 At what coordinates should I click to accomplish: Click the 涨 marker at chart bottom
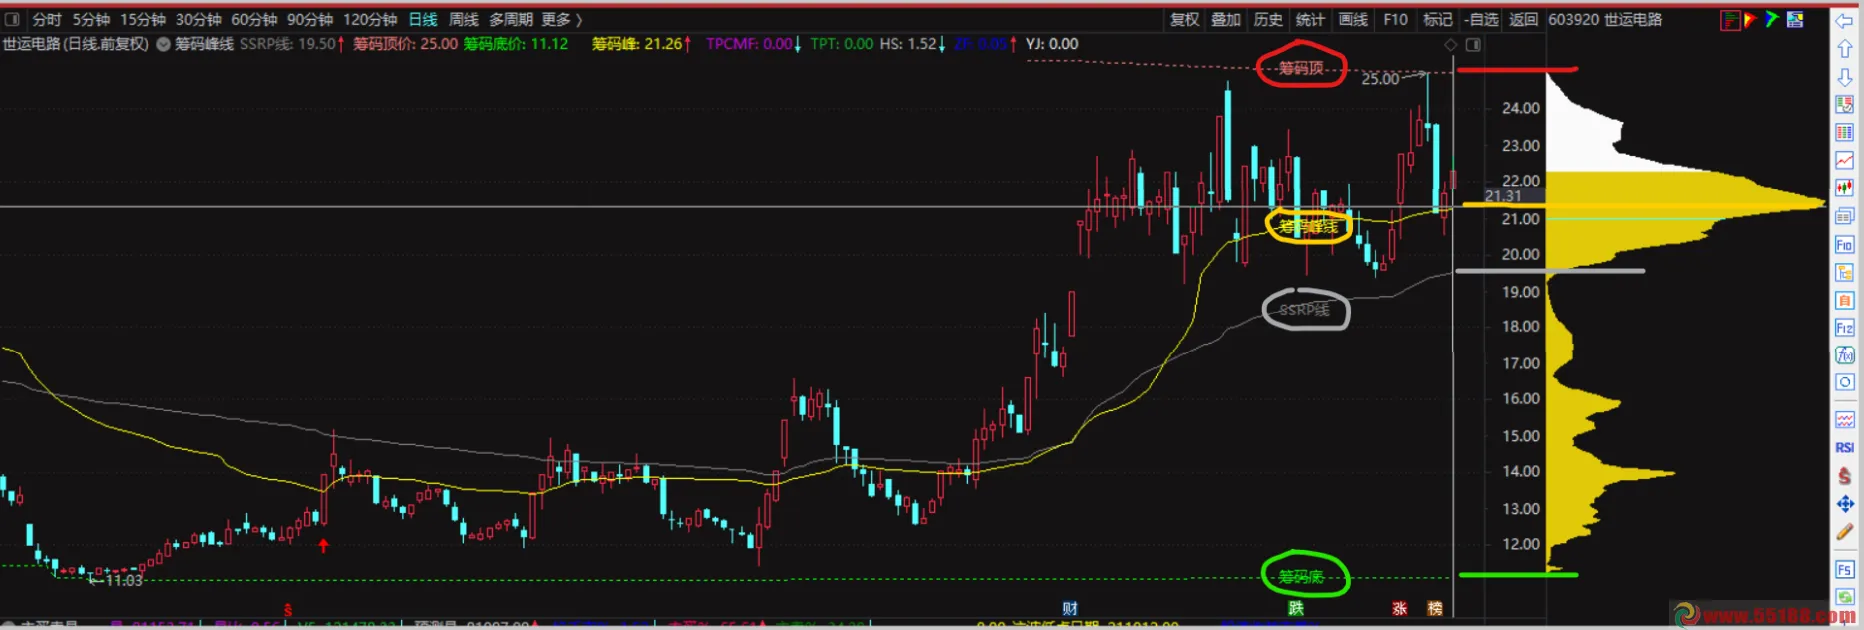pos(1400,608)
